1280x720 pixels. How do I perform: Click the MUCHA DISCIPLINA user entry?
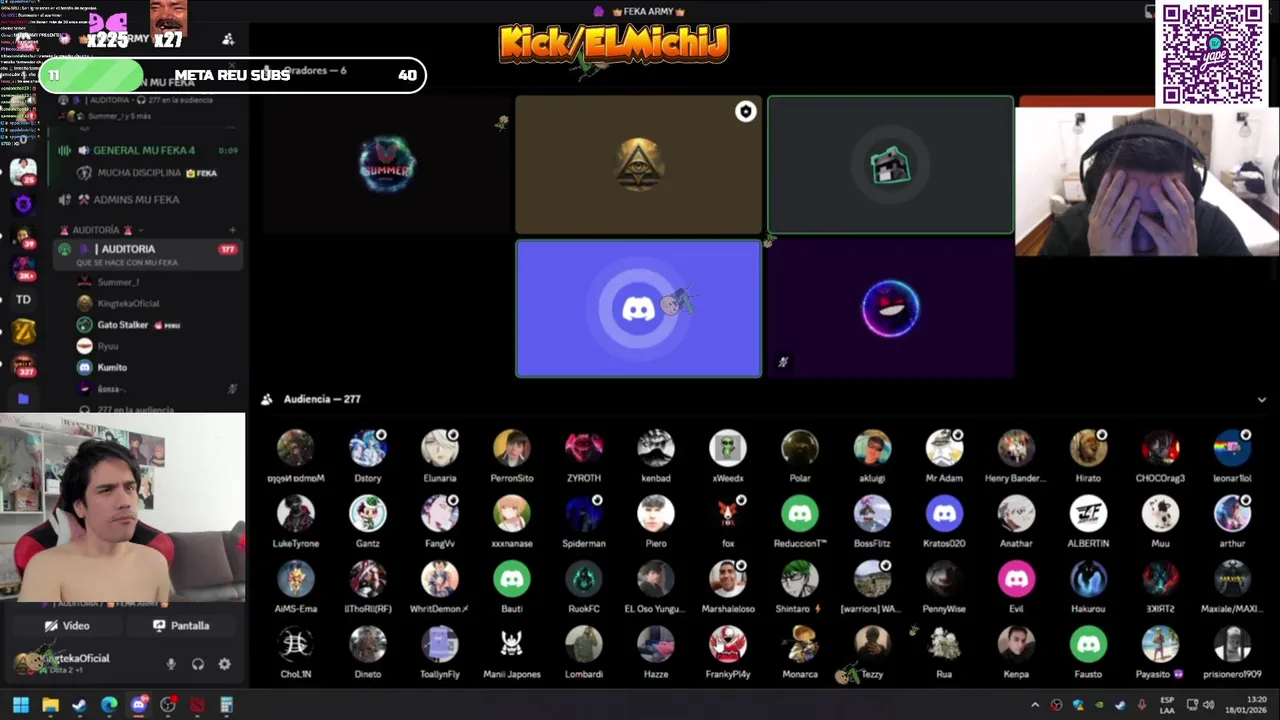point(147,173)
